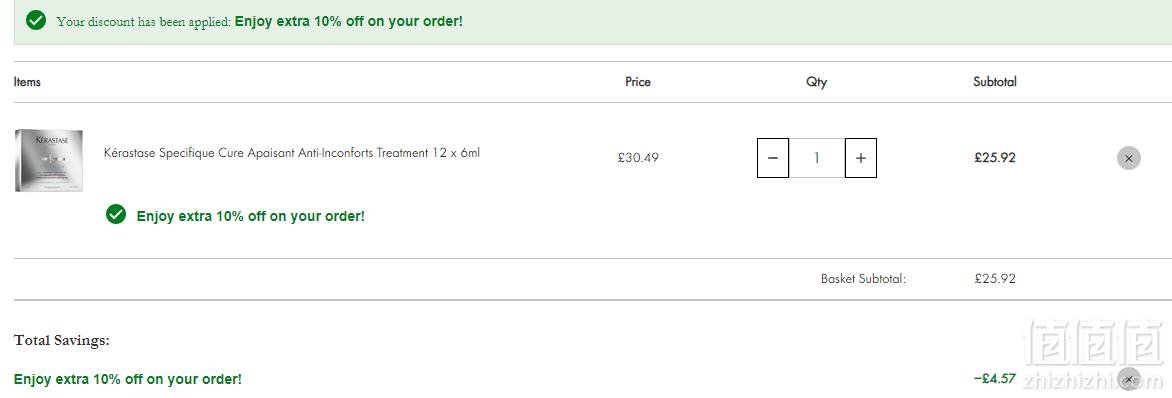Click the green 10% off text under the product
The height and width of the screenshot is (398, 1172).
250,216
